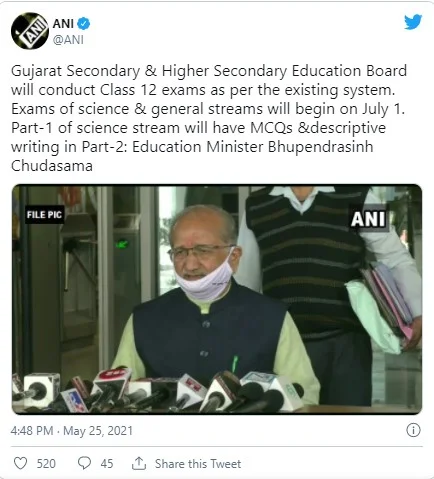Click the name Chudasama in the tweet text
Viewport: 434px width, 479px height.
52,166
